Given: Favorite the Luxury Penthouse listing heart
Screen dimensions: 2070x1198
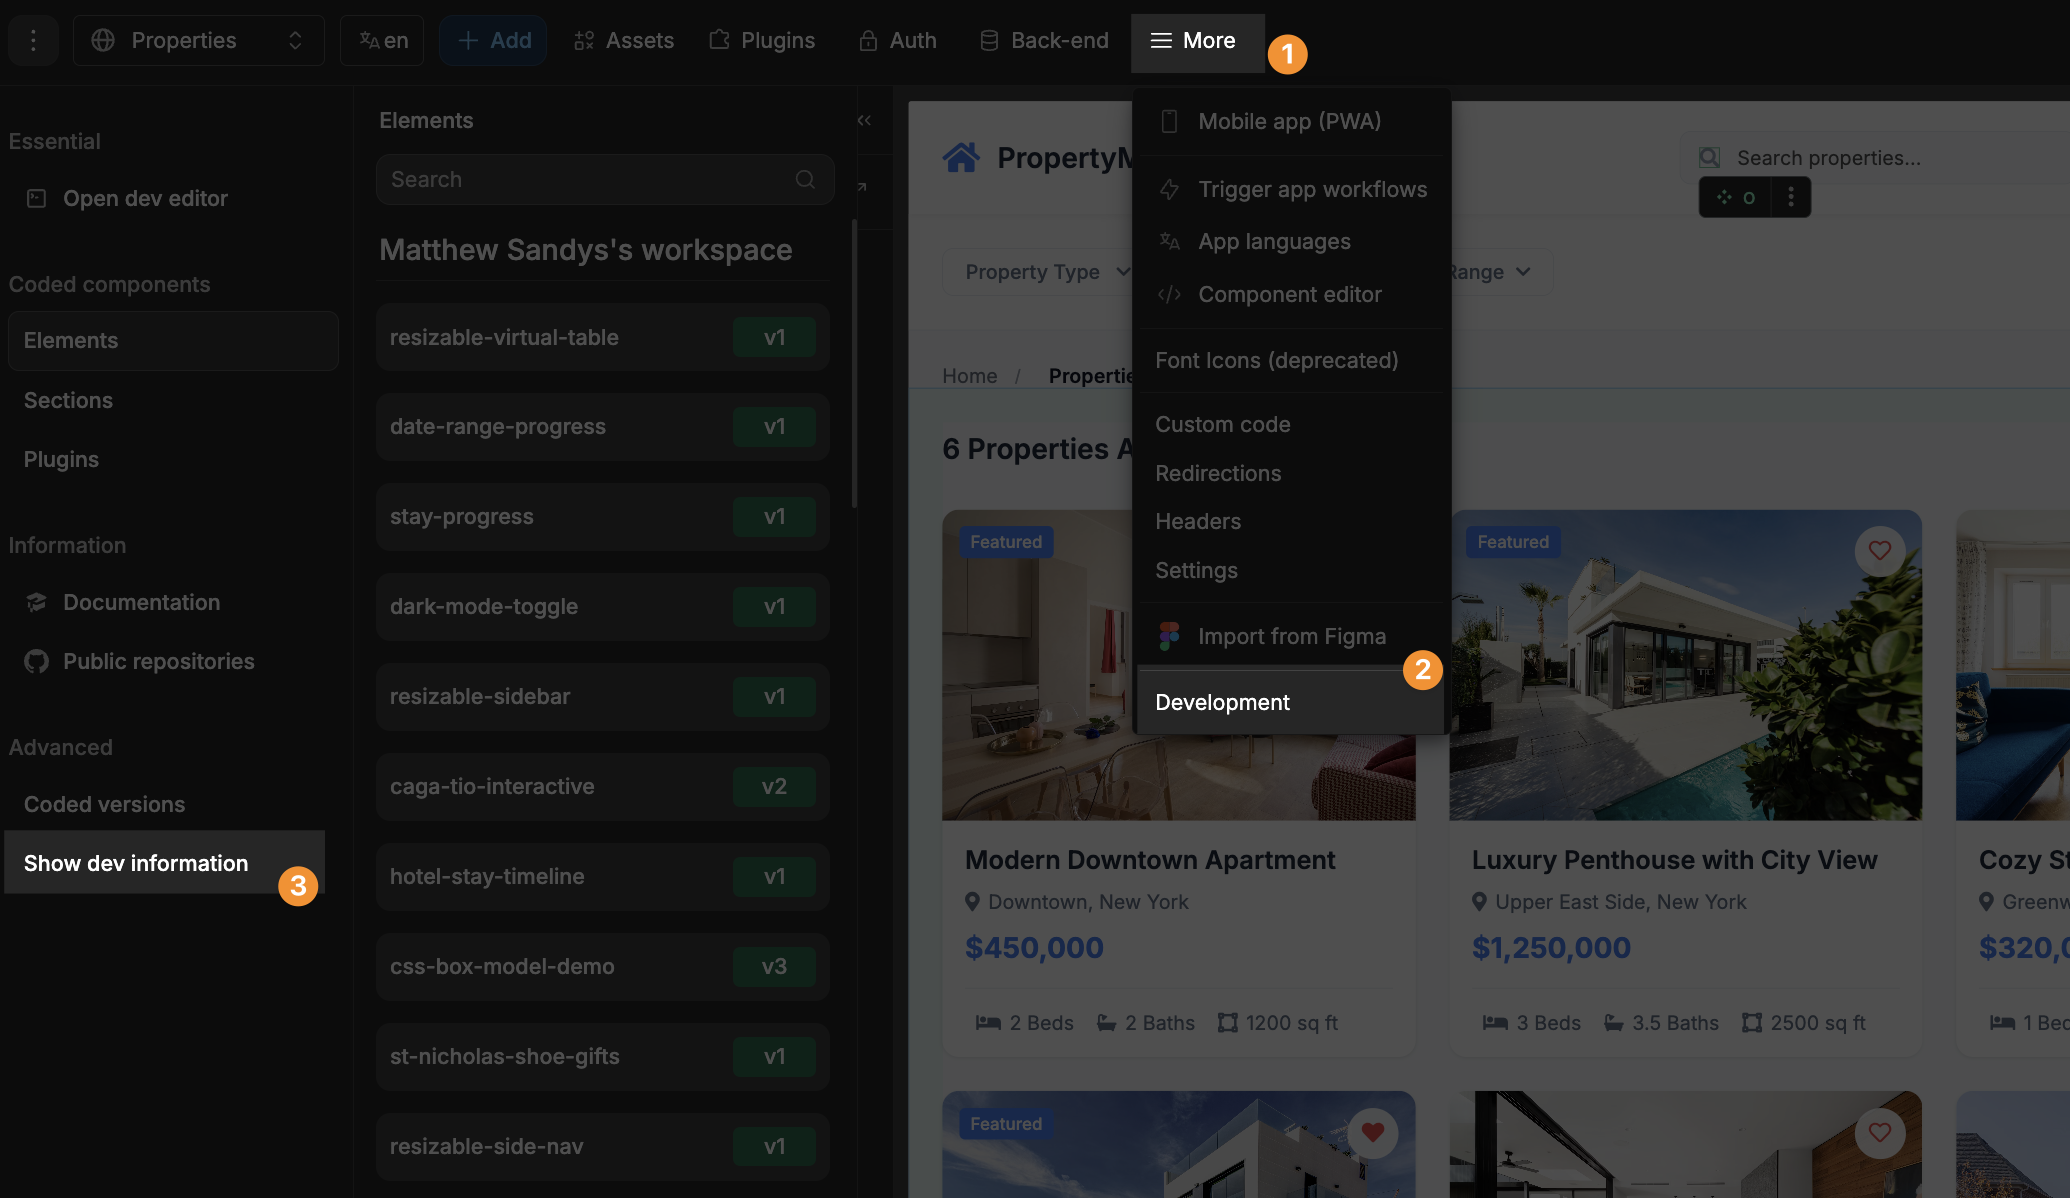Looking at the screenshot, I should point(1879,550).
